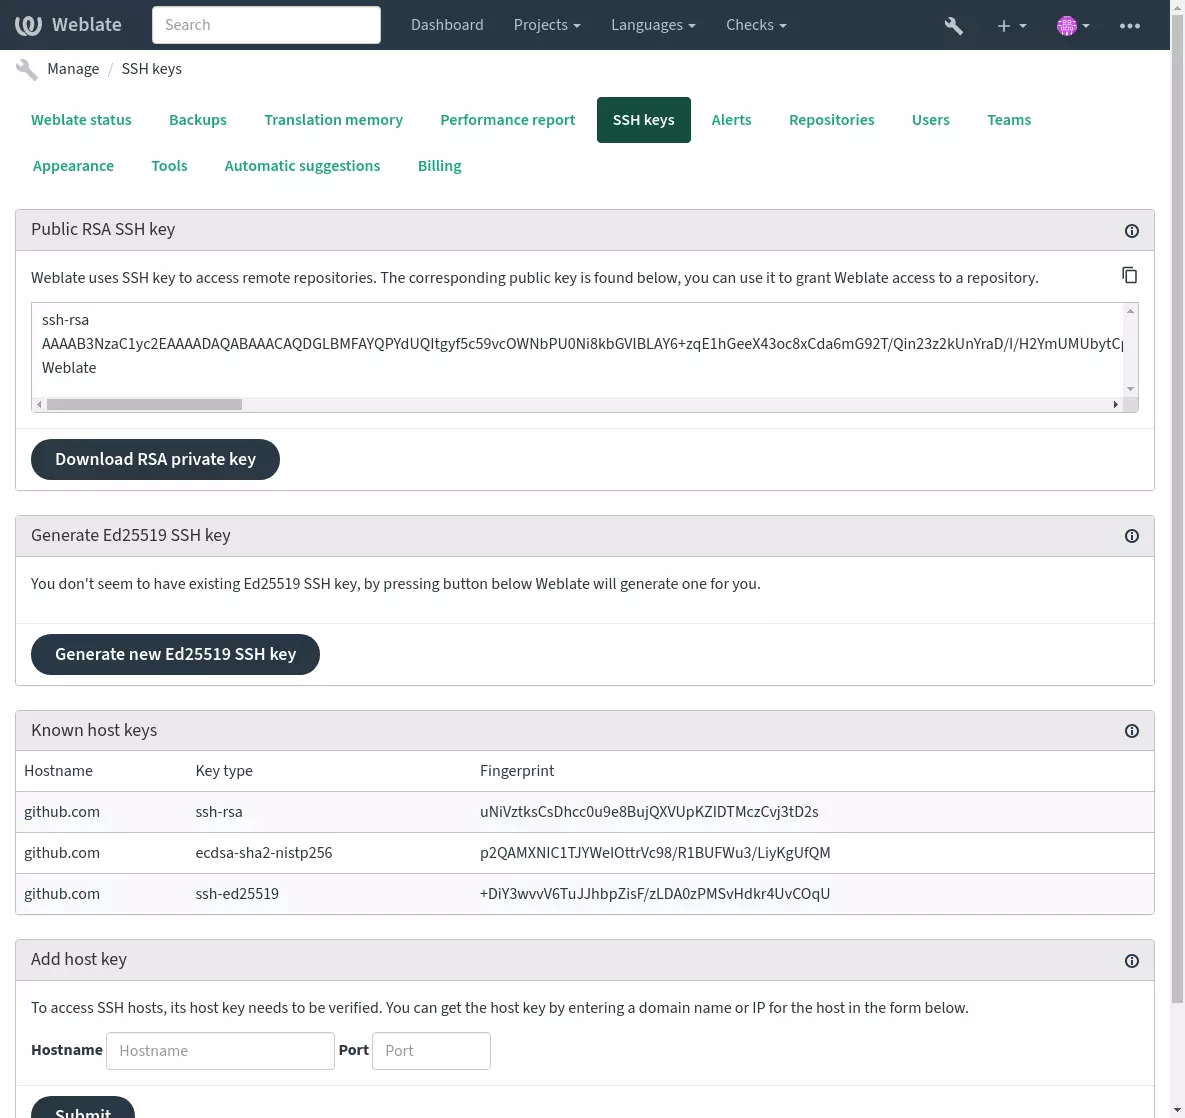Click left arrow of key box scrollbar

tap(39, 404)
